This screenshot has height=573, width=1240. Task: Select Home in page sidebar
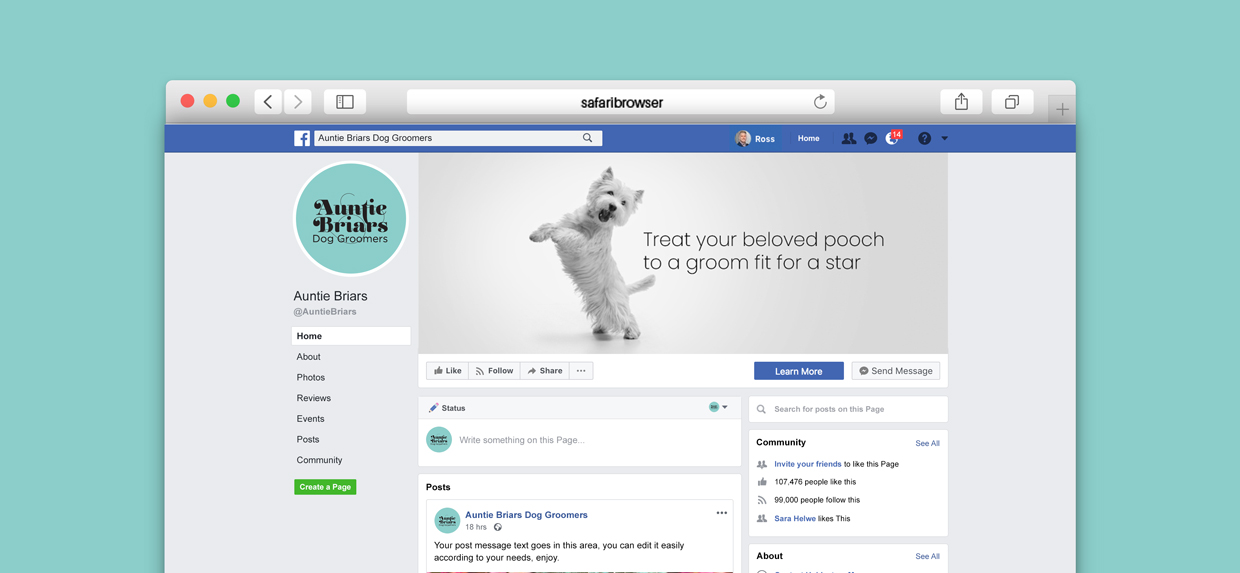(351, 336)
